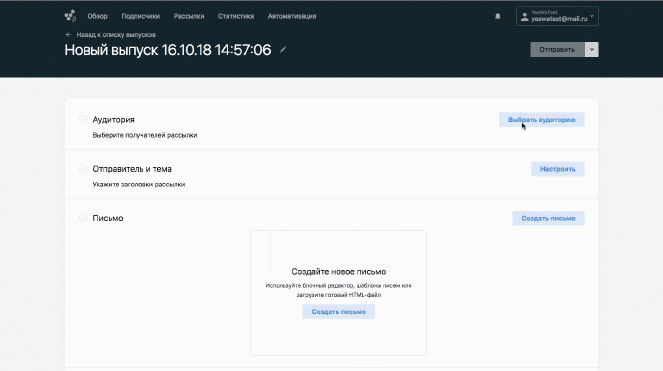Switch to Статистика section

coord(236,16)
